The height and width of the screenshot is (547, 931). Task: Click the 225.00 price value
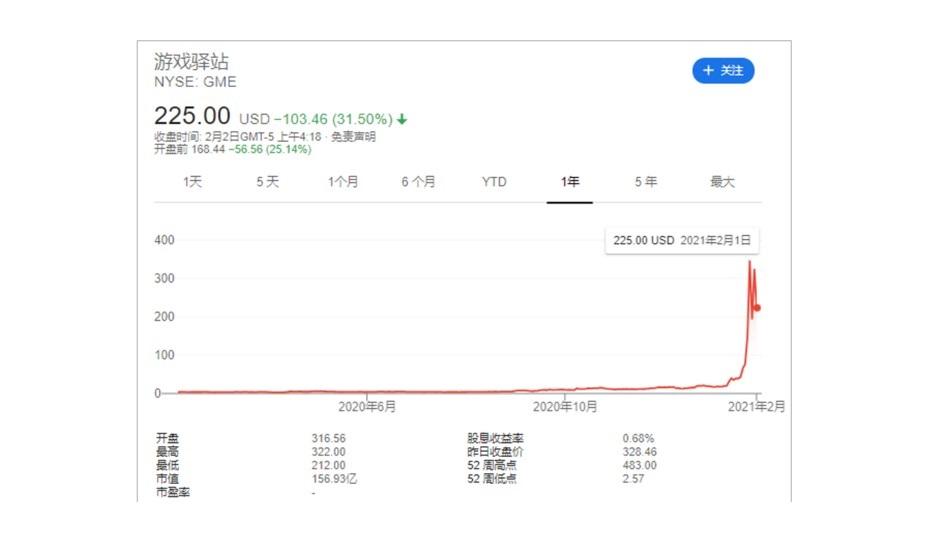192,116
